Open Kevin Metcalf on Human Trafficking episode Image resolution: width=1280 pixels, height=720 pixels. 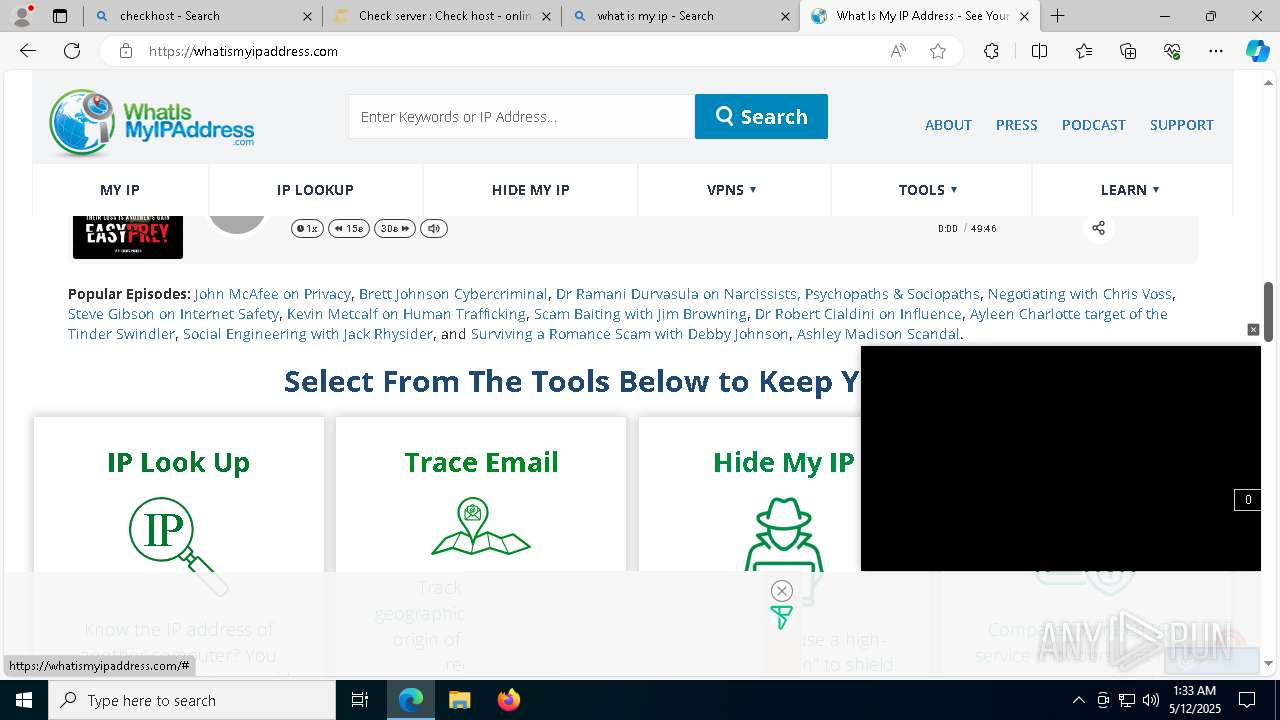(406, 314)
